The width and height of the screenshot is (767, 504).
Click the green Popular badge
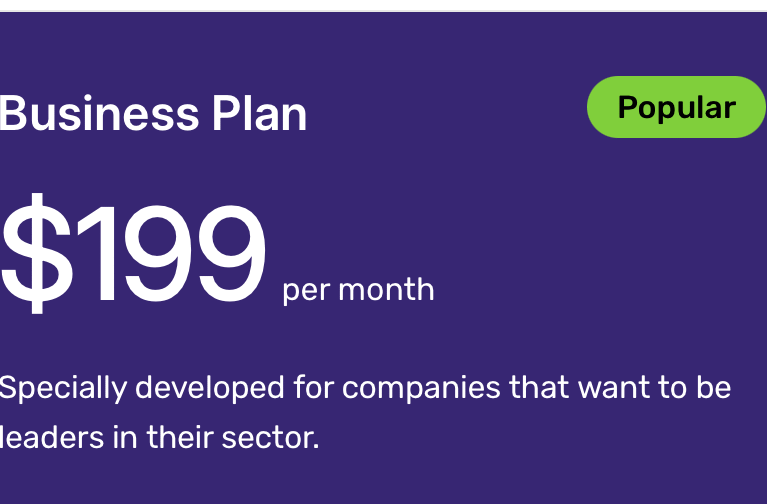point(676,107)
